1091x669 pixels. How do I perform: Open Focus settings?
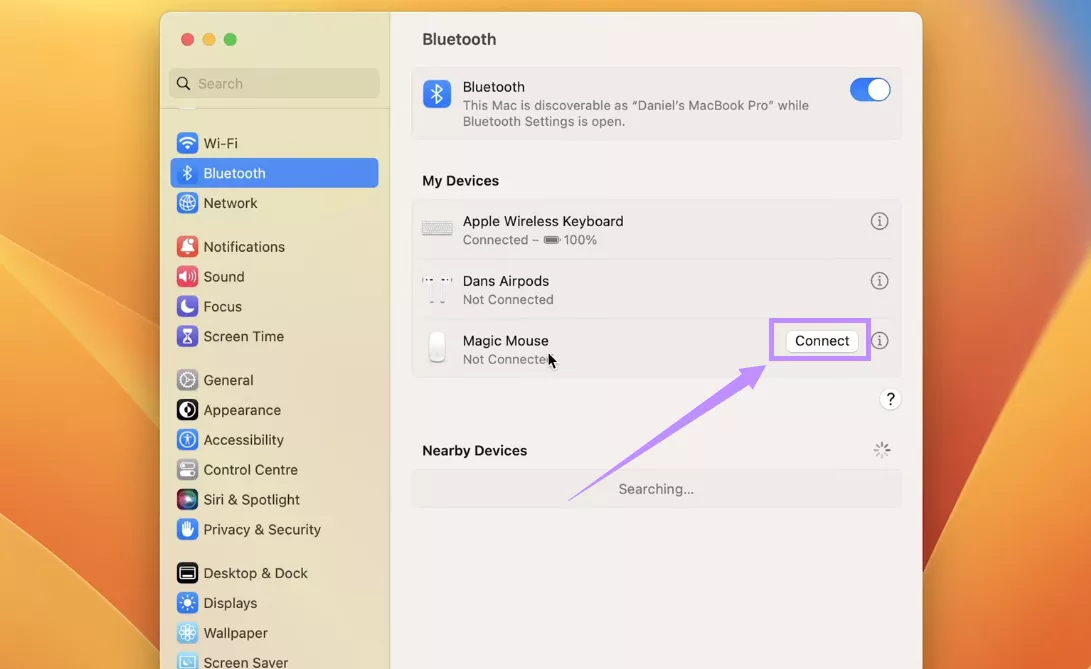tap(222, 307)
